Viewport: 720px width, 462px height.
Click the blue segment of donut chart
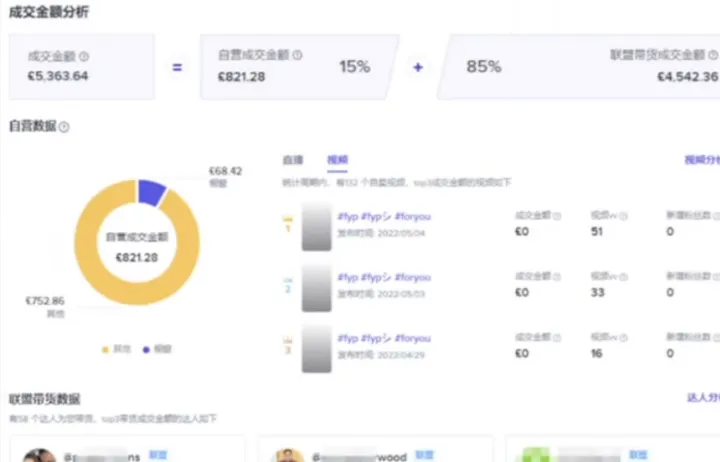pyautogui.click(x=151, y=191)
